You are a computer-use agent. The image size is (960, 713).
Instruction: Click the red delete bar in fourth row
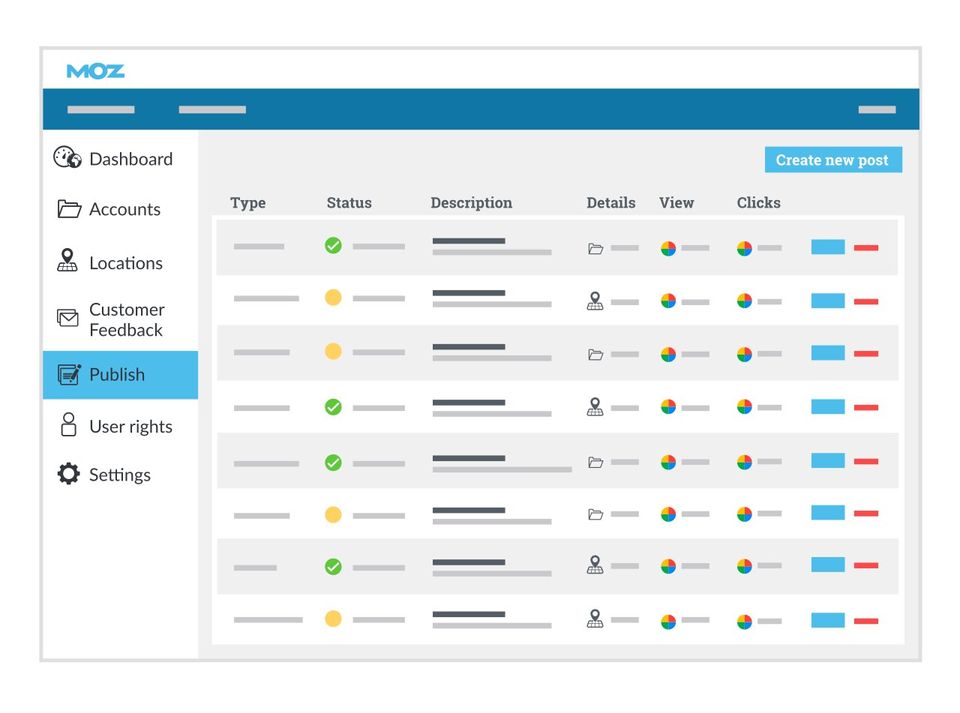pyautogui.click(x=866, y=407)
